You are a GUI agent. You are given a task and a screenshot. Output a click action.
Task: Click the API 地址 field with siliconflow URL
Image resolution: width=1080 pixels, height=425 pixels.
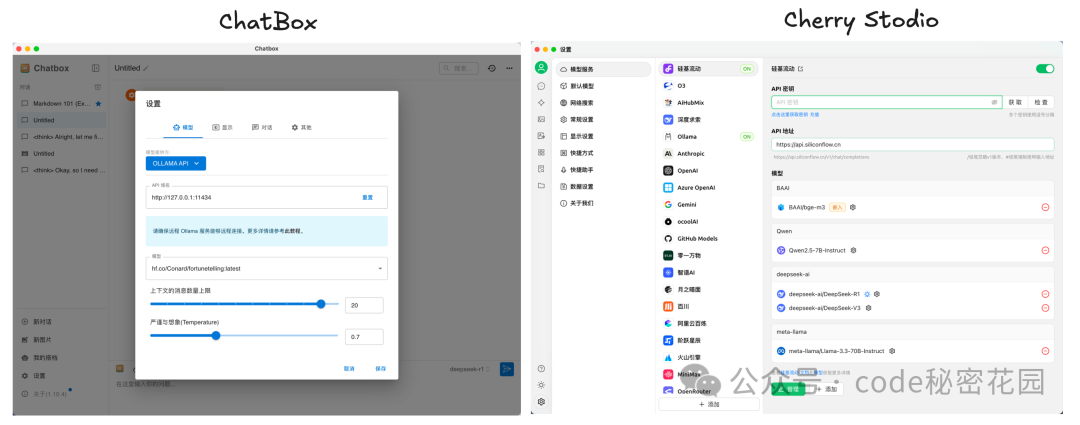coord(913,144)
